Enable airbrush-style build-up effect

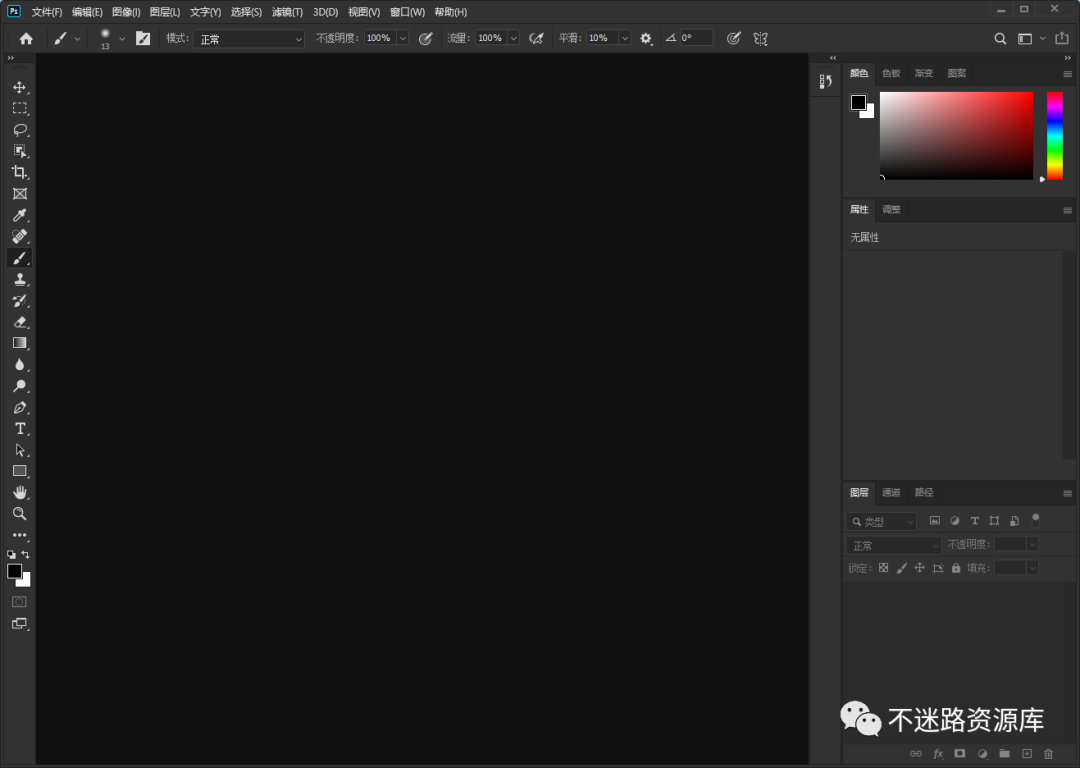click(x=536, y=38)
